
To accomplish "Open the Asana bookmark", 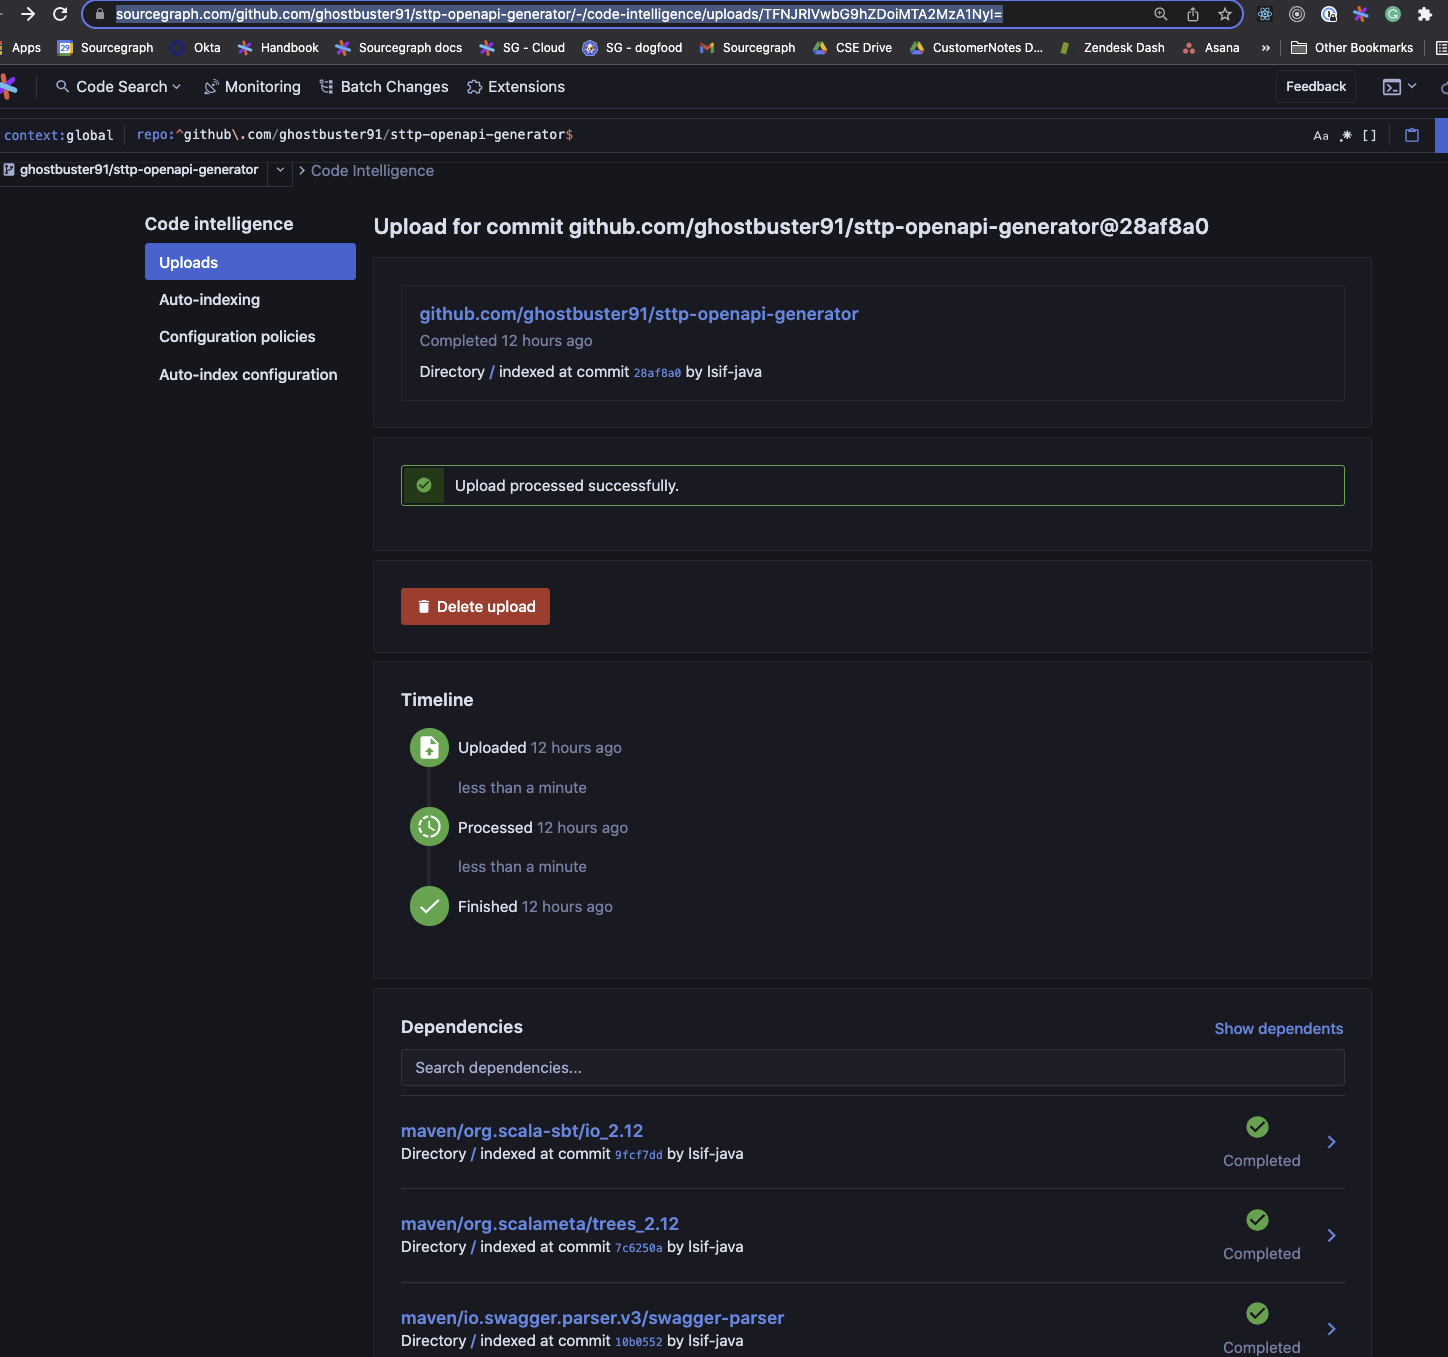I will (1211, 48).
